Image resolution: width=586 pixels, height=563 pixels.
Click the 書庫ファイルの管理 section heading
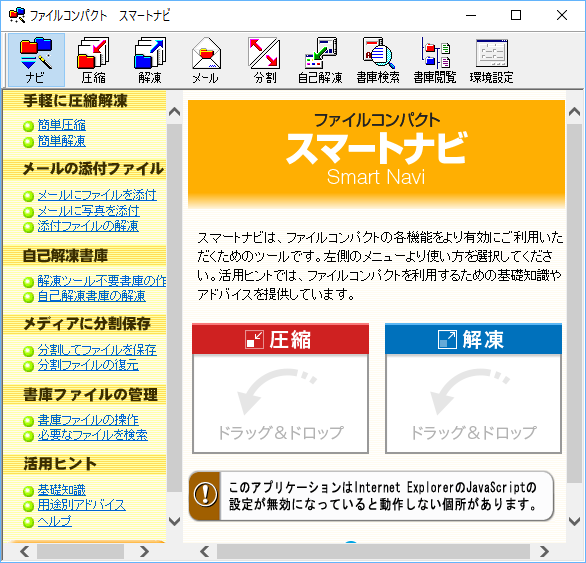[90, 395]
